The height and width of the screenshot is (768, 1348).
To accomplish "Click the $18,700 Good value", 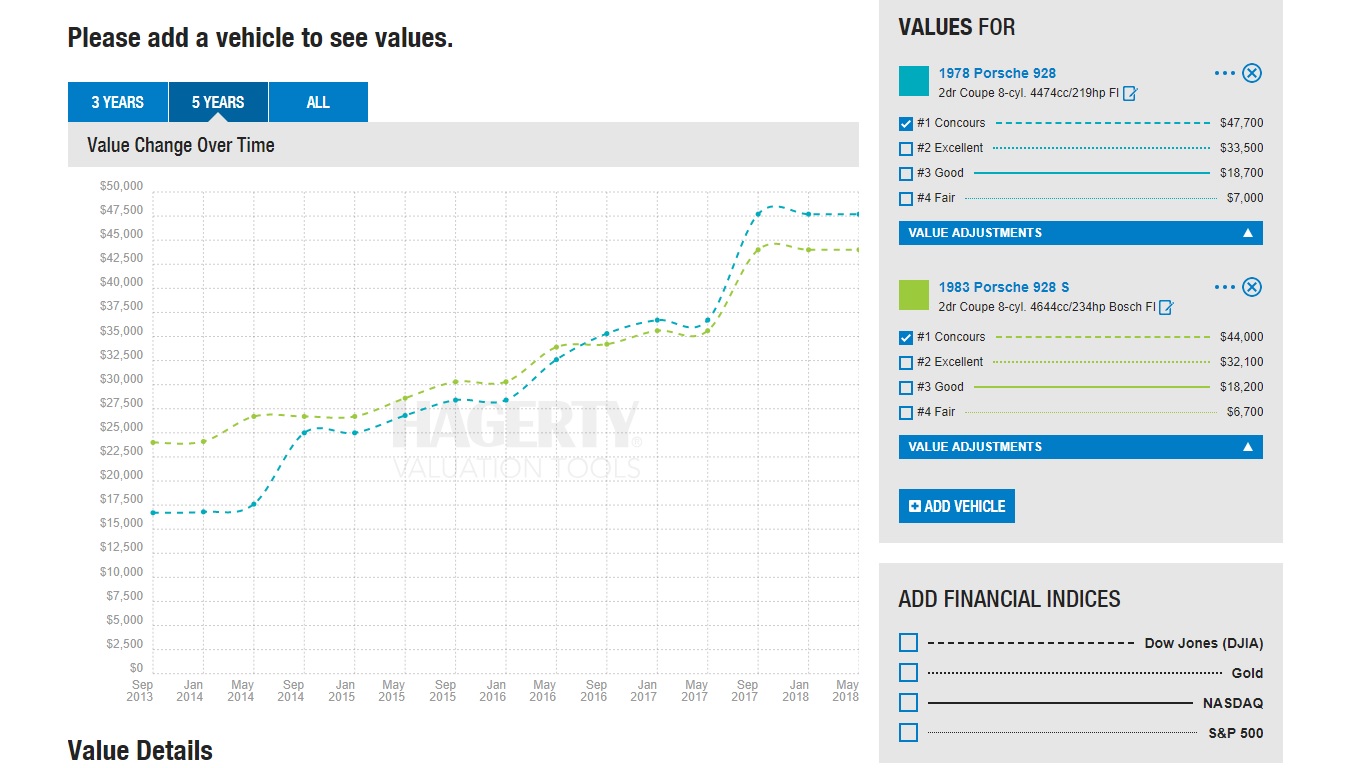I will coord(1241,173).
